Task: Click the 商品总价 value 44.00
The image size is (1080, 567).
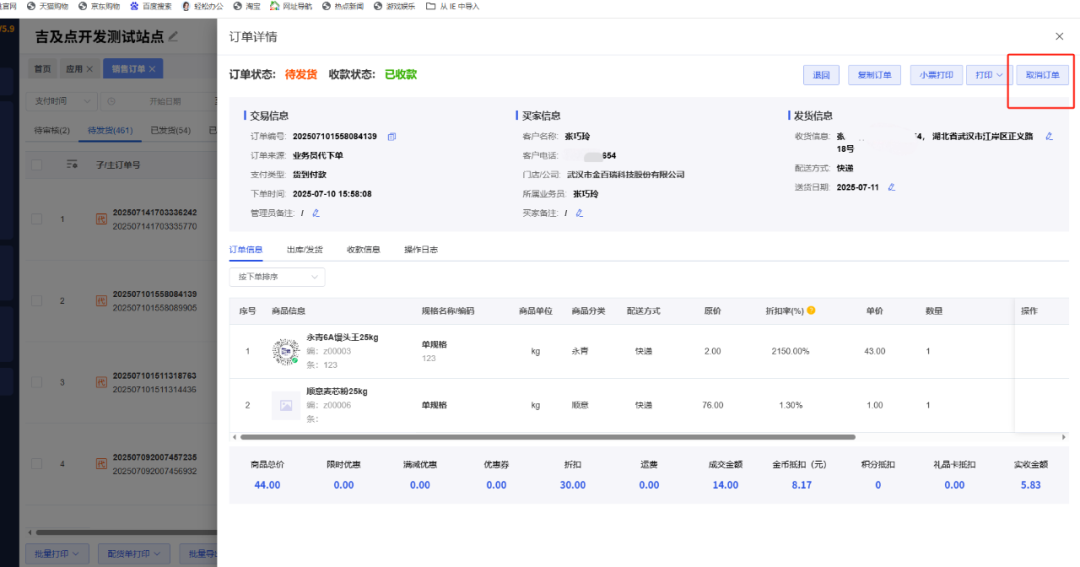Action: (x=267, y=485)
